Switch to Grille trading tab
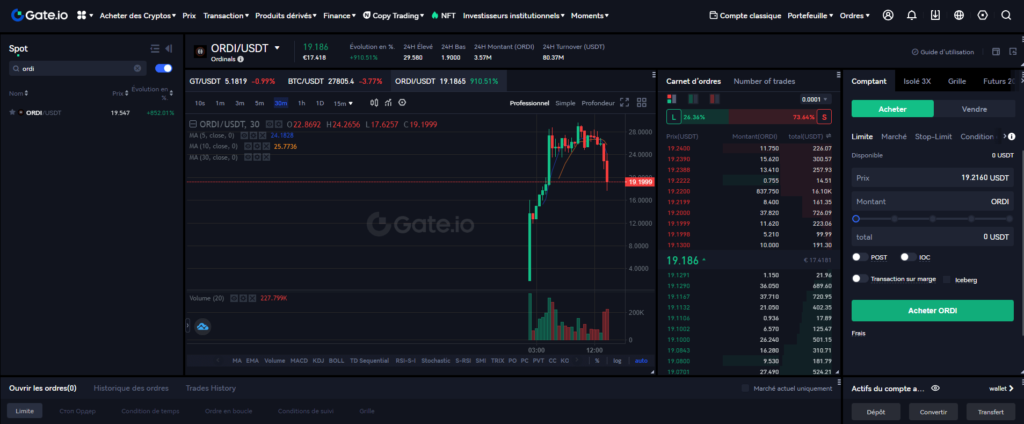 tap(957, 82)
